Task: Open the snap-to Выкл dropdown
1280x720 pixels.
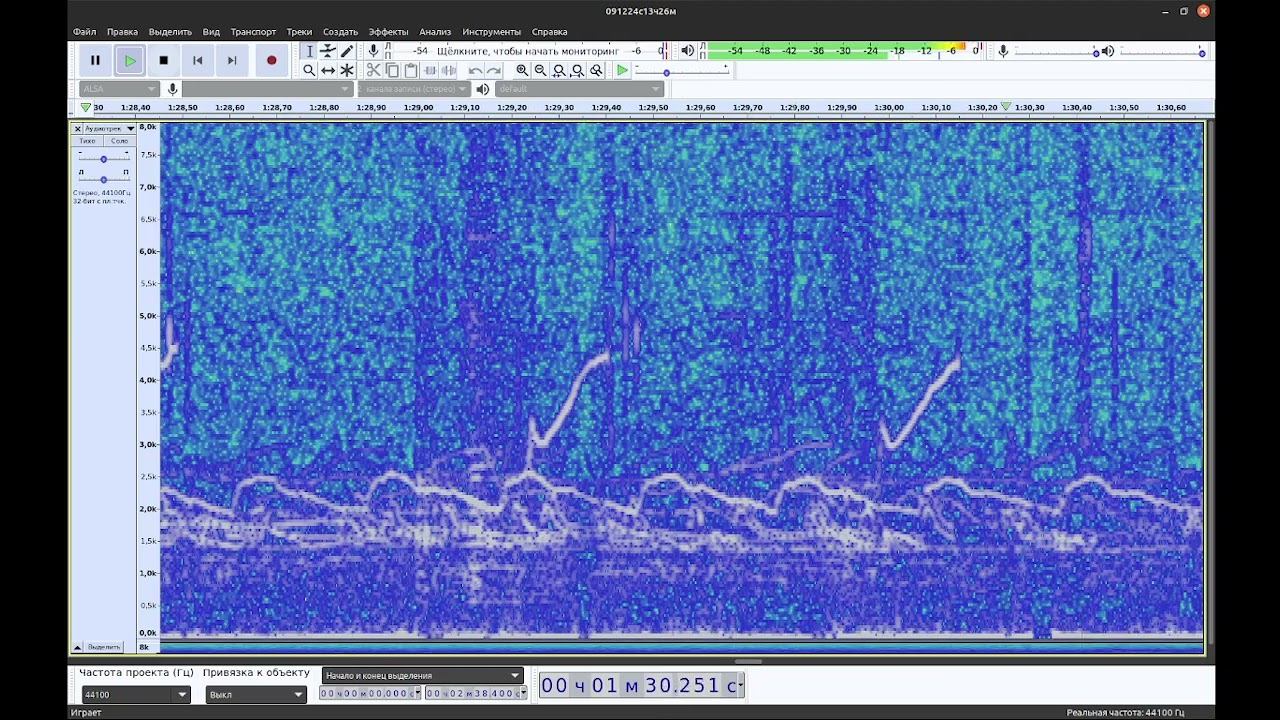Action: pos(256,695)
